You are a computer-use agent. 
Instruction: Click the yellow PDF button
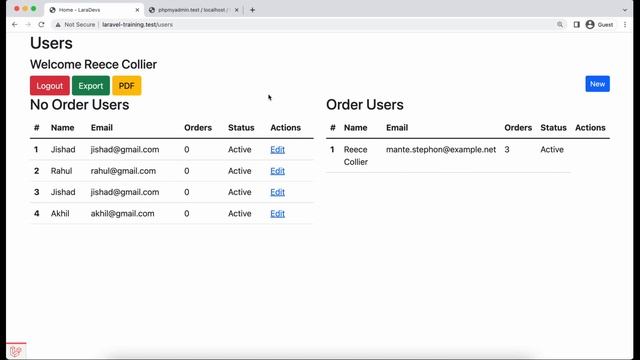(x=127, y=86)
